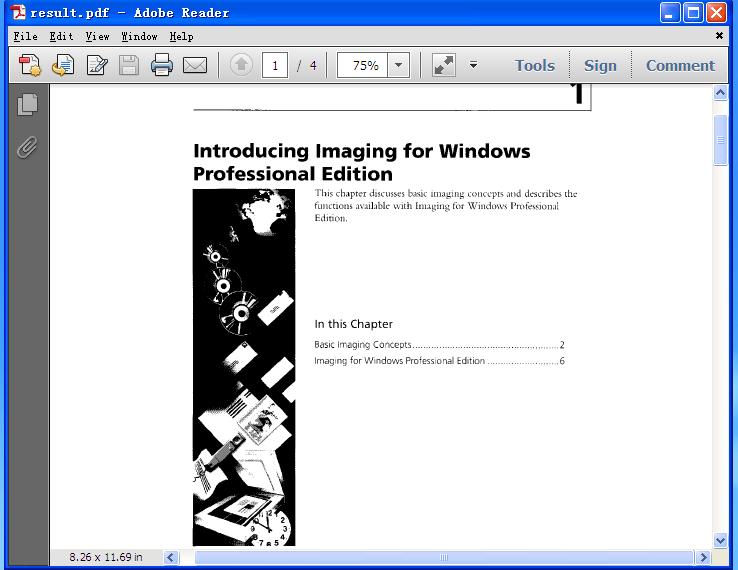Close the document with menu bar X
The image size is (738, 570).
[x=719, y=36]
